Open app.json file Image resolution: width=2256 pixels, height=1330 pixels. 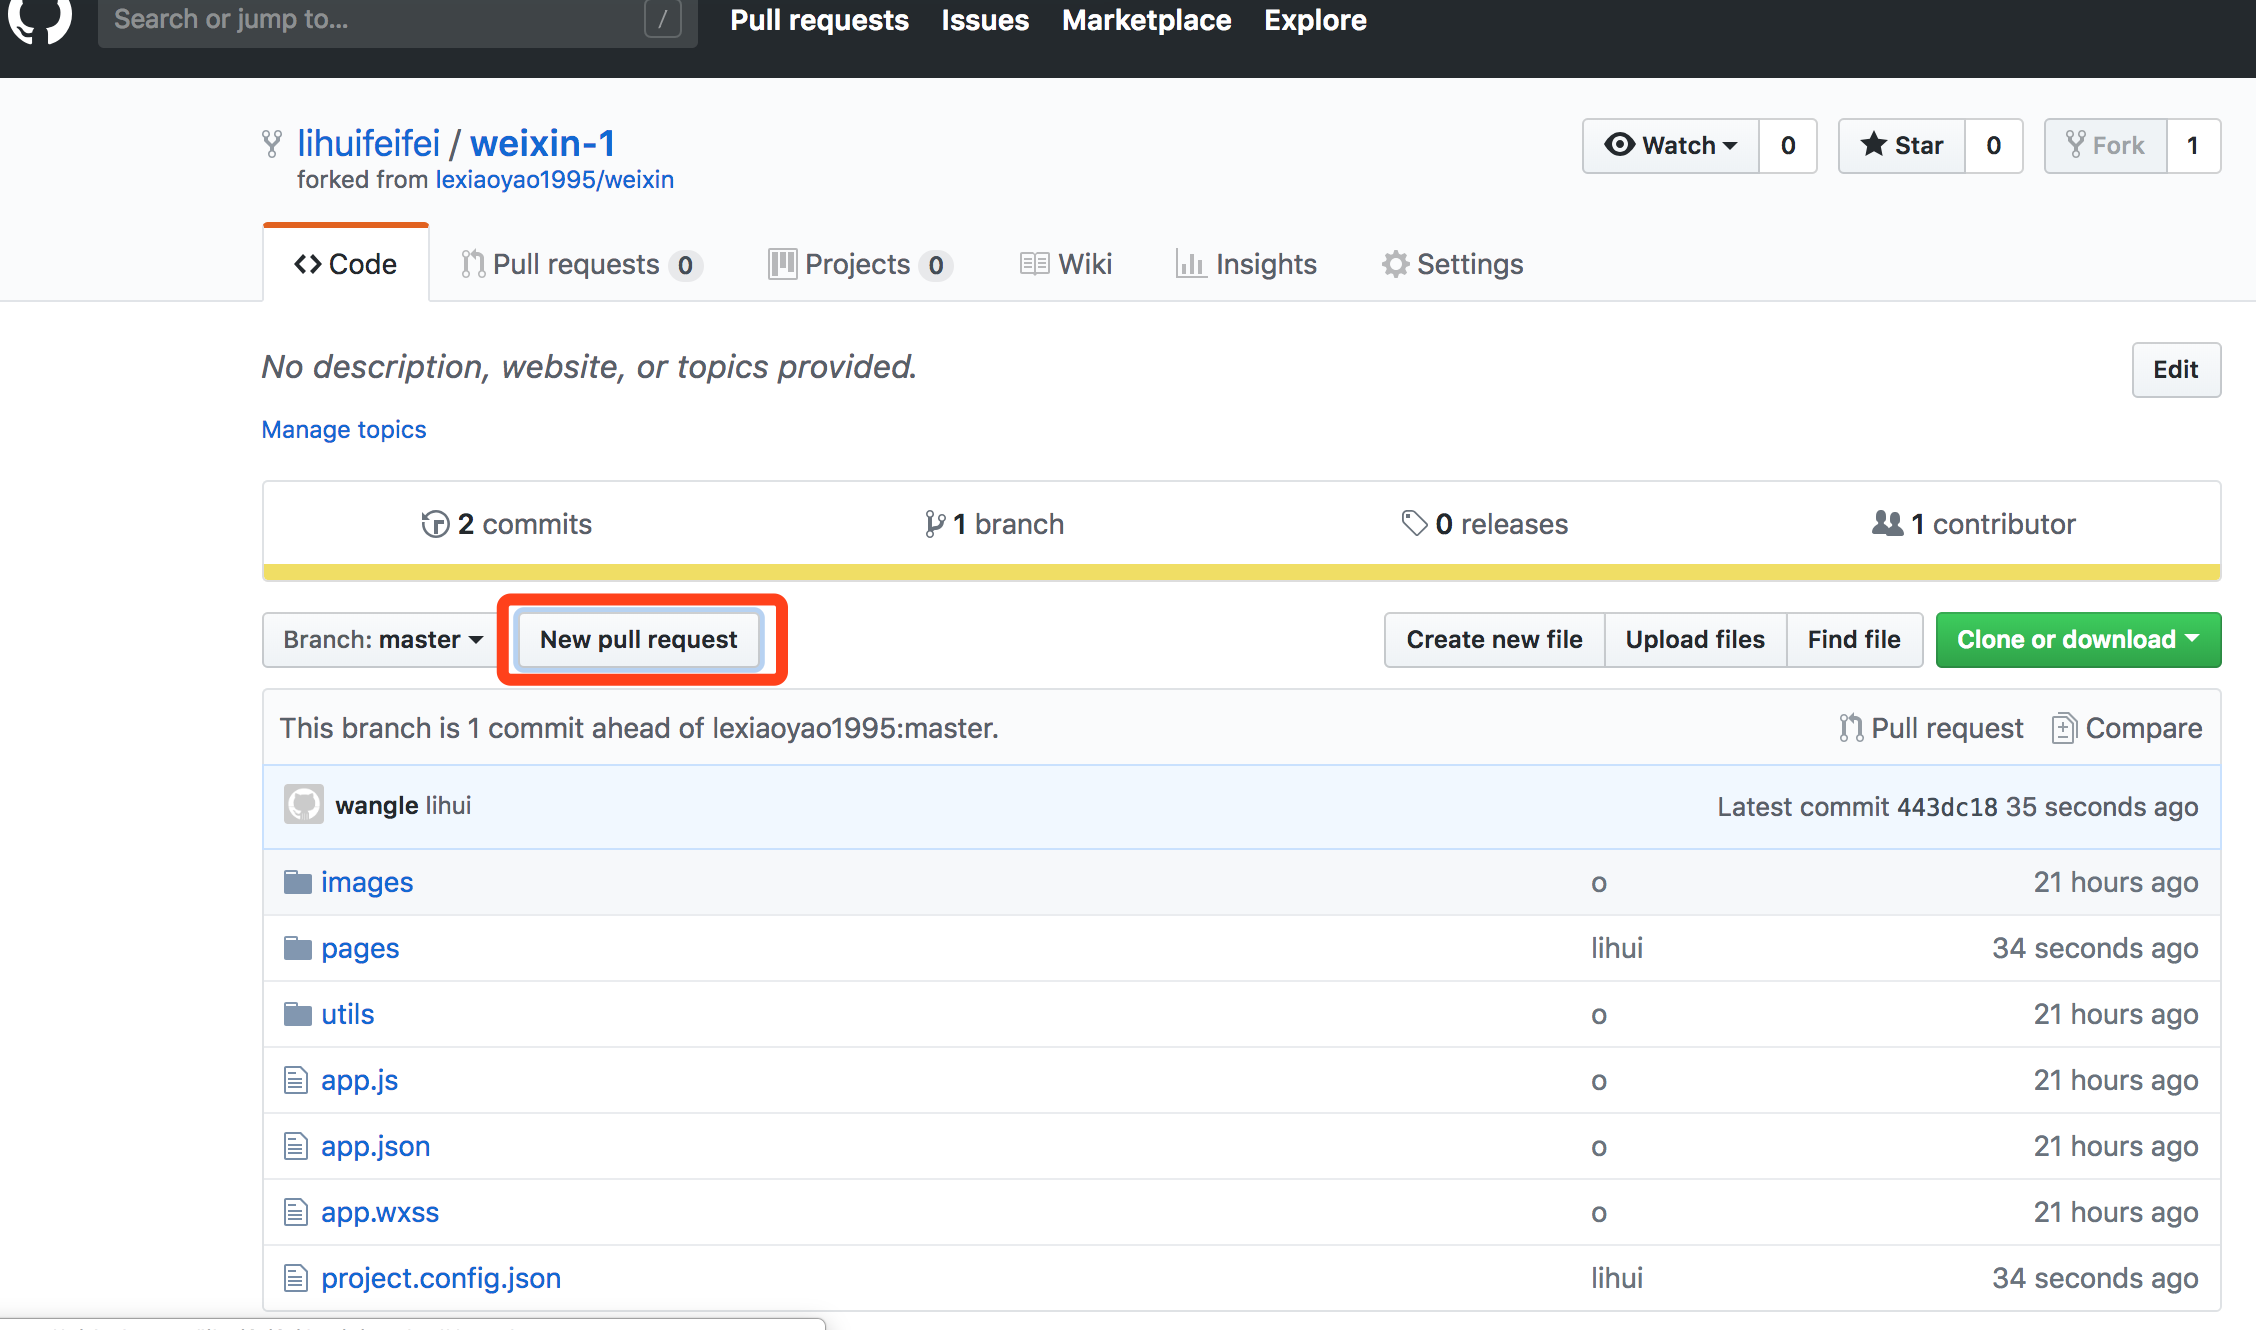click(x=376, y=1146)
